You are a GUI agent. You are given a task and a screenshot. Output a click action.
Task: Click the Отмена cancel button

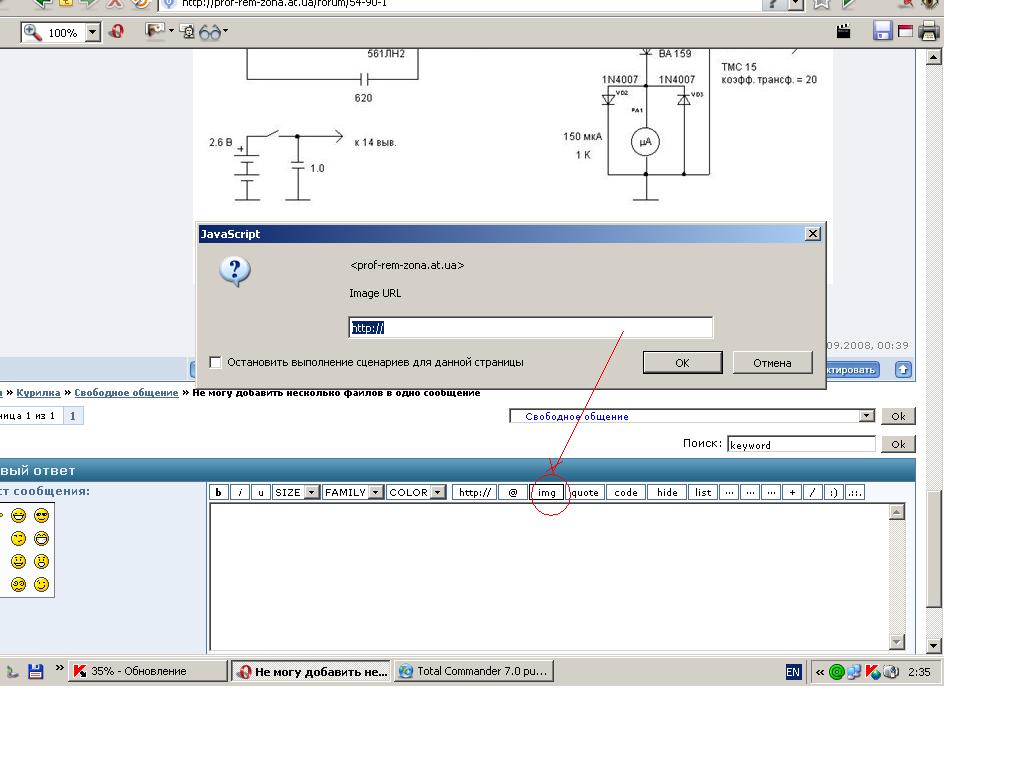[772, 362]
